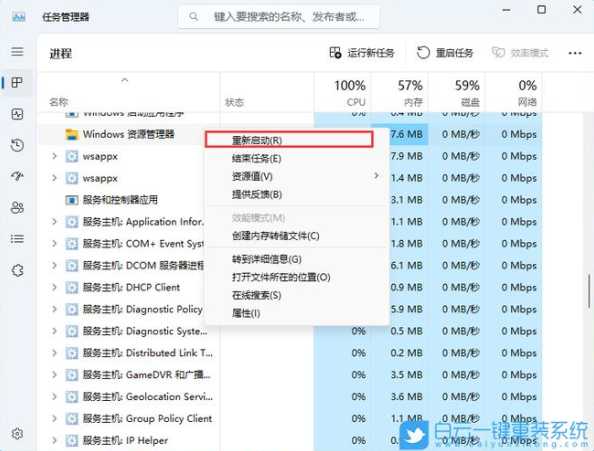The width and height of the screenshot is (594, 451).
Task: Expand 服务主机: Diagnostic Syste... row
Action: 54,331
